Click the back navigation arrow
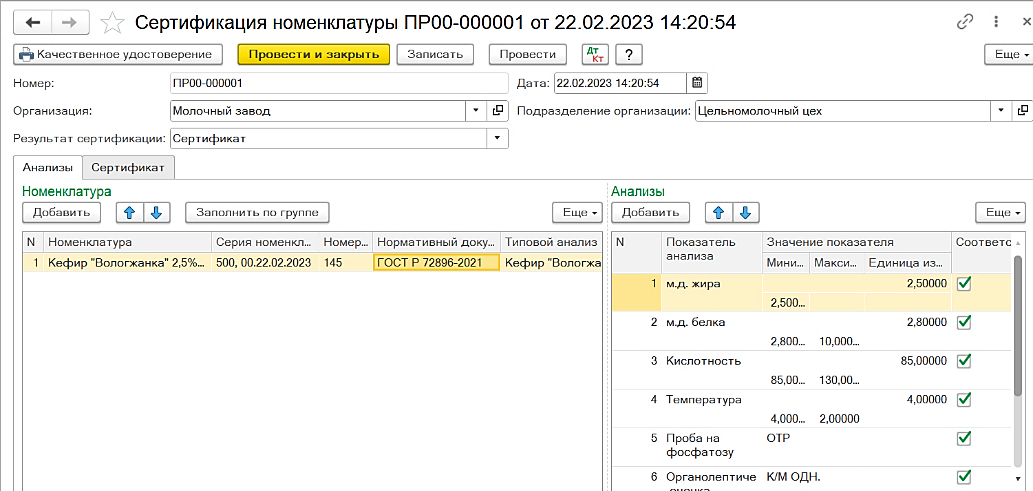The width and height of the screenshot is (1033, 491). pyautogui.click(x=33, y=22)
